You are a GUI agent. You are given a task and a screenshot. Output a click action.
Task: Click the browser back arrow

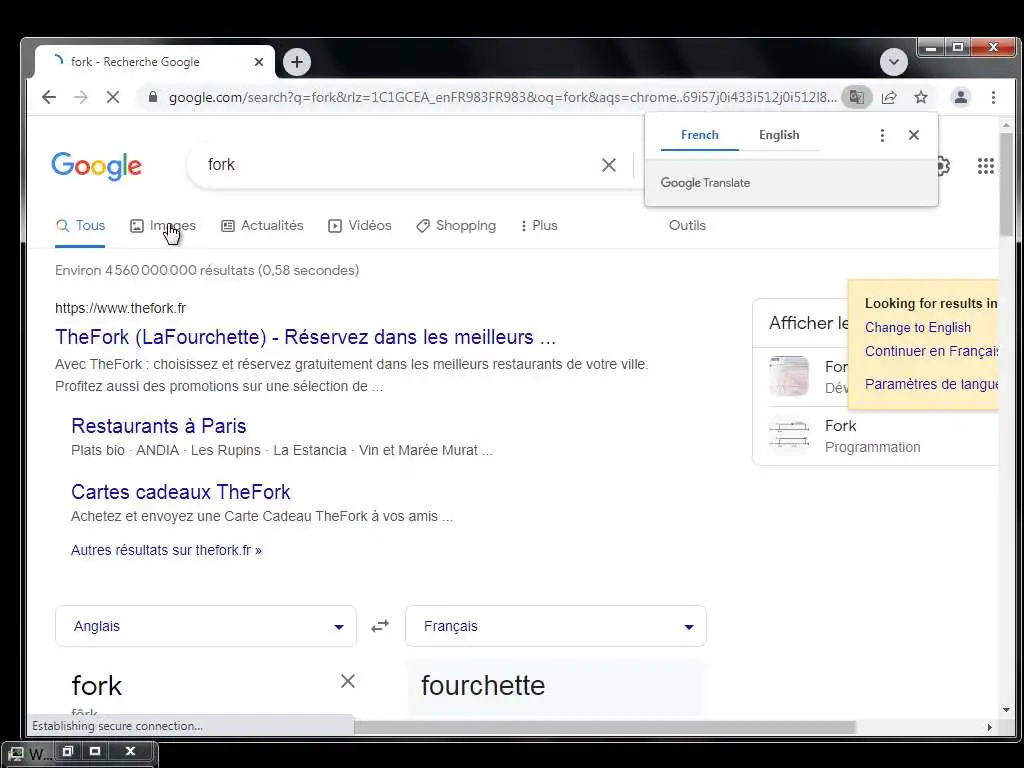(49, 97)
